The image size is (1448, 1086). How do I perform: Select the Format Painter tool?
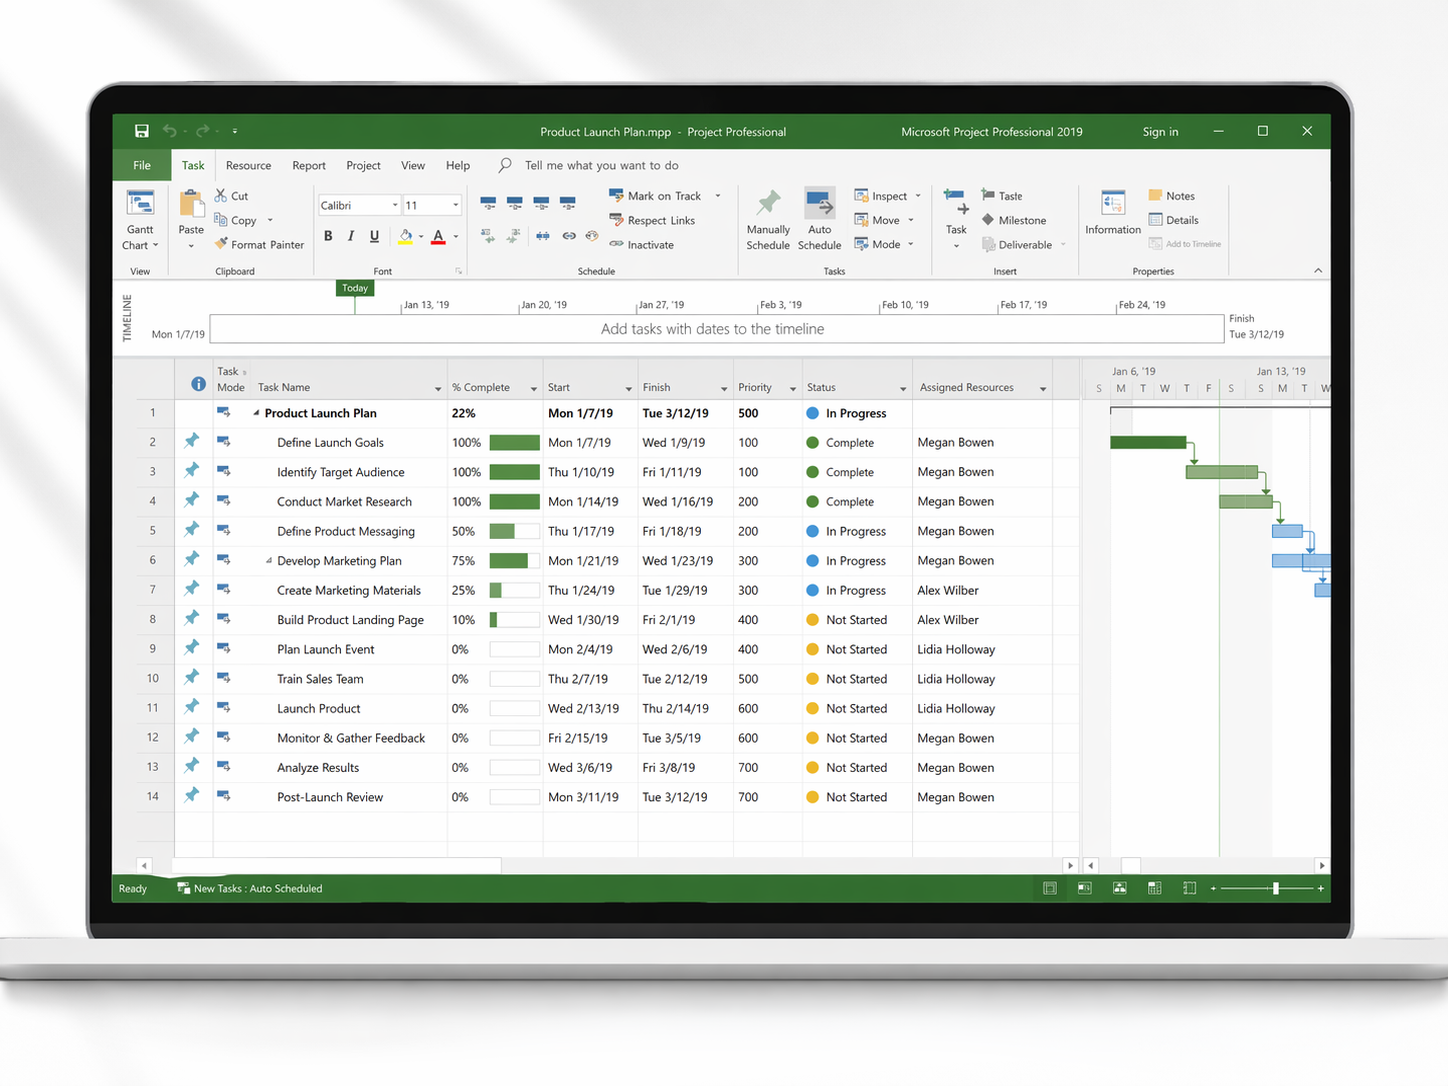click(259, 244)
